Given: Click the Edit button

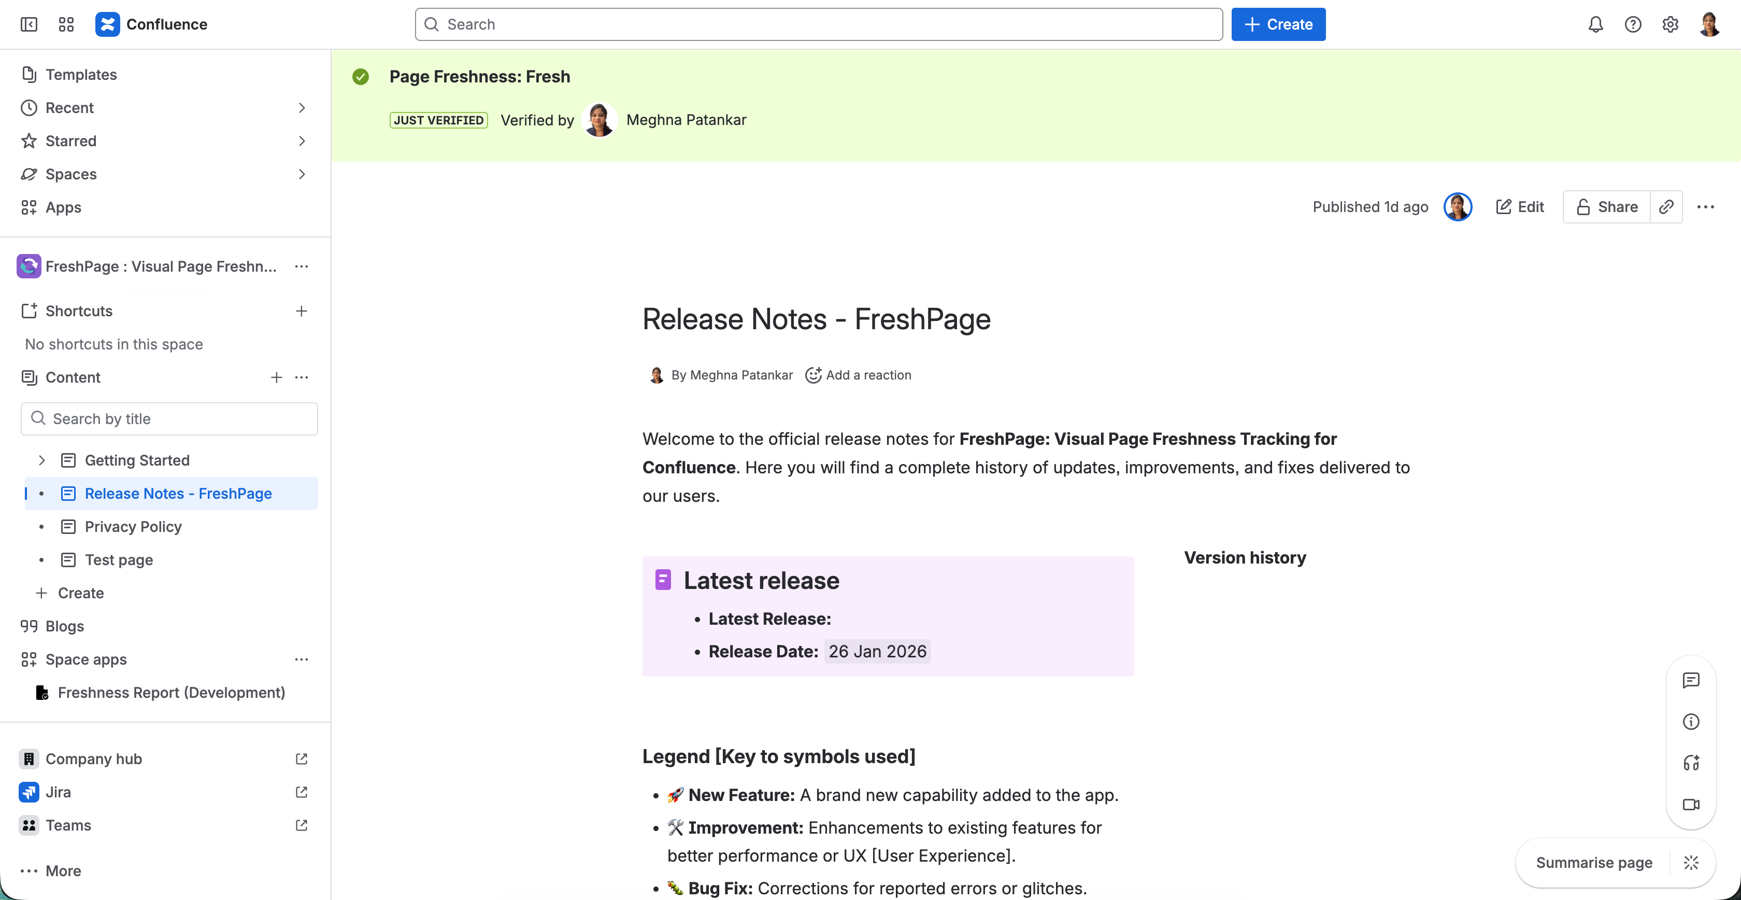Looking at the screenshot, I should [x=1520, y=207].
